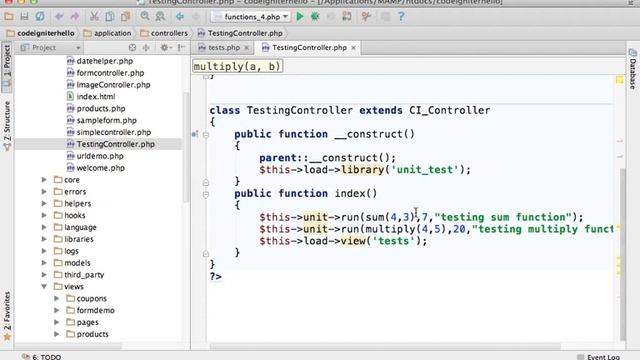Open the Event Log
This screenshot has width=640, height=360.
599,357
